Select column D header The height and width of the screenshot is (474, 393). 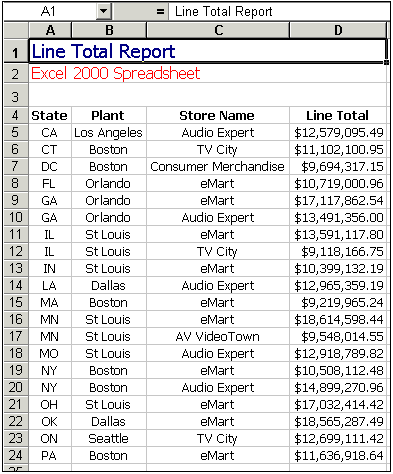pos(338,30)
